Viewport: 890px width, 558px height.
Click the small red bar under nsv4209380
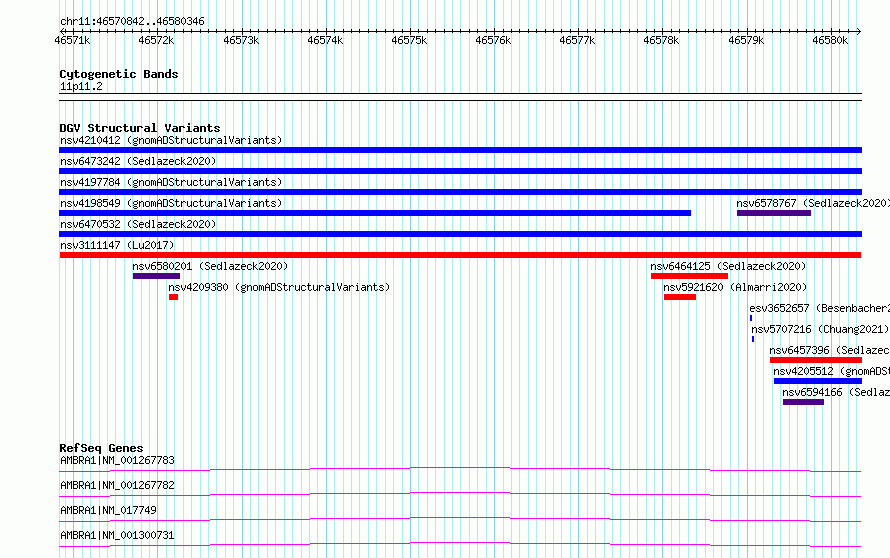click(x=173, y=297)
